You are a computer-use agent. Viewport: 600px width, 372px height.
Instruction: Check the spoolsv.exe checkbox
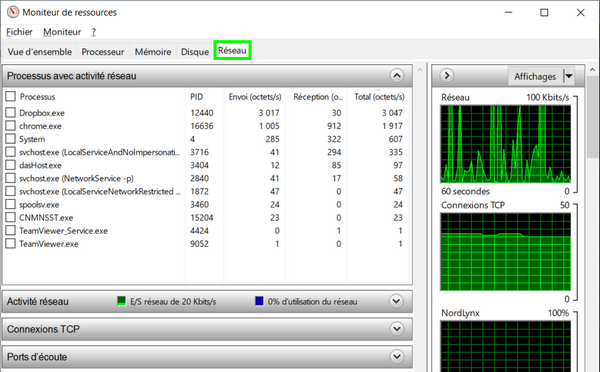coord(10,204)
